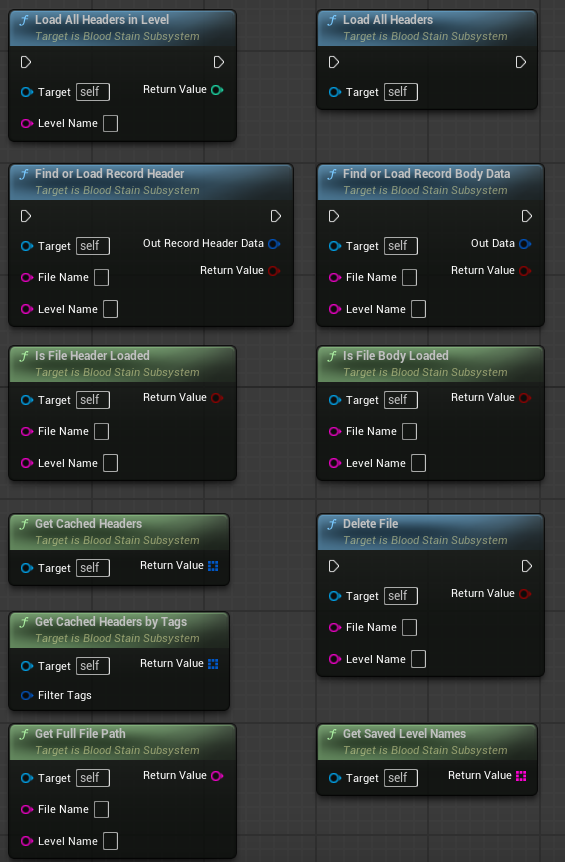The width and height of the screenshot is (565, 862).
Task: Click Filter Tags input pin
Action: pos(27,695)
